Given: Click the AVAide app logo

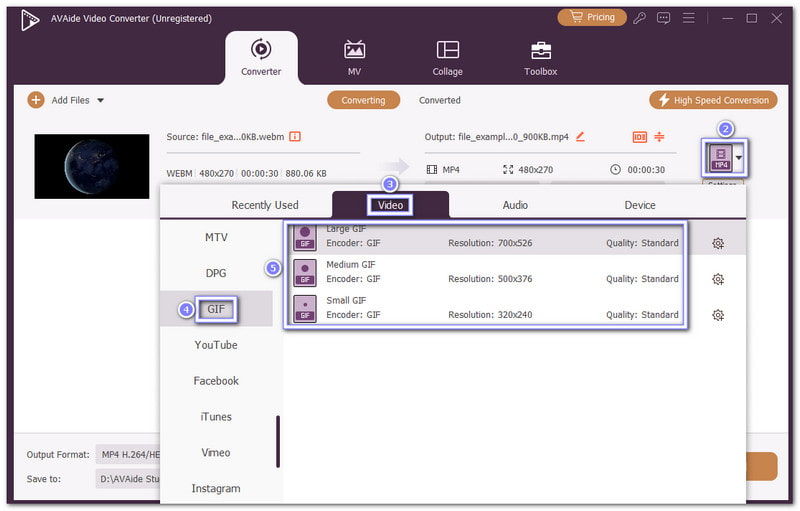Looking at the screenshot, I should click(x=30, y=20).
